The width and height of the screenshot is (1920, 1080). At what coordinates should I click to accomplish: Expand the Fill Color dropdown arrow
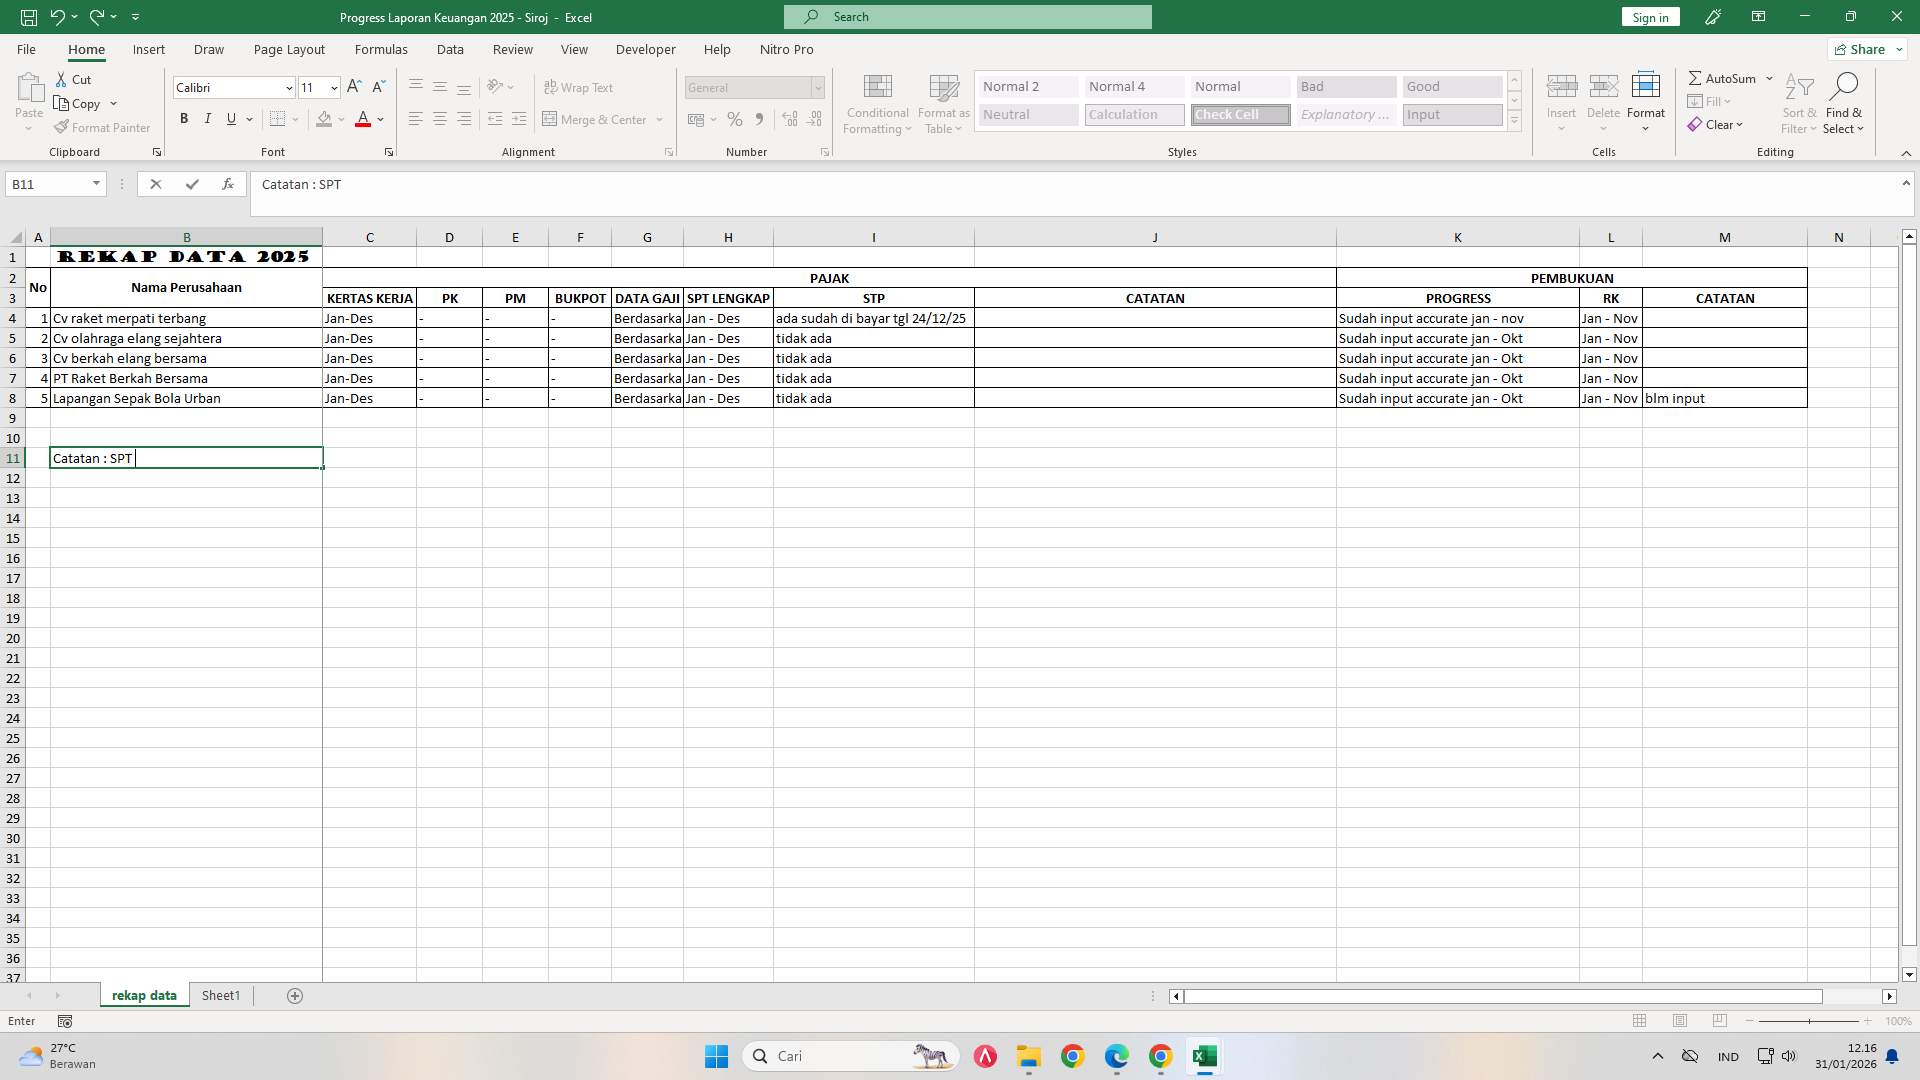pos(341,119)
